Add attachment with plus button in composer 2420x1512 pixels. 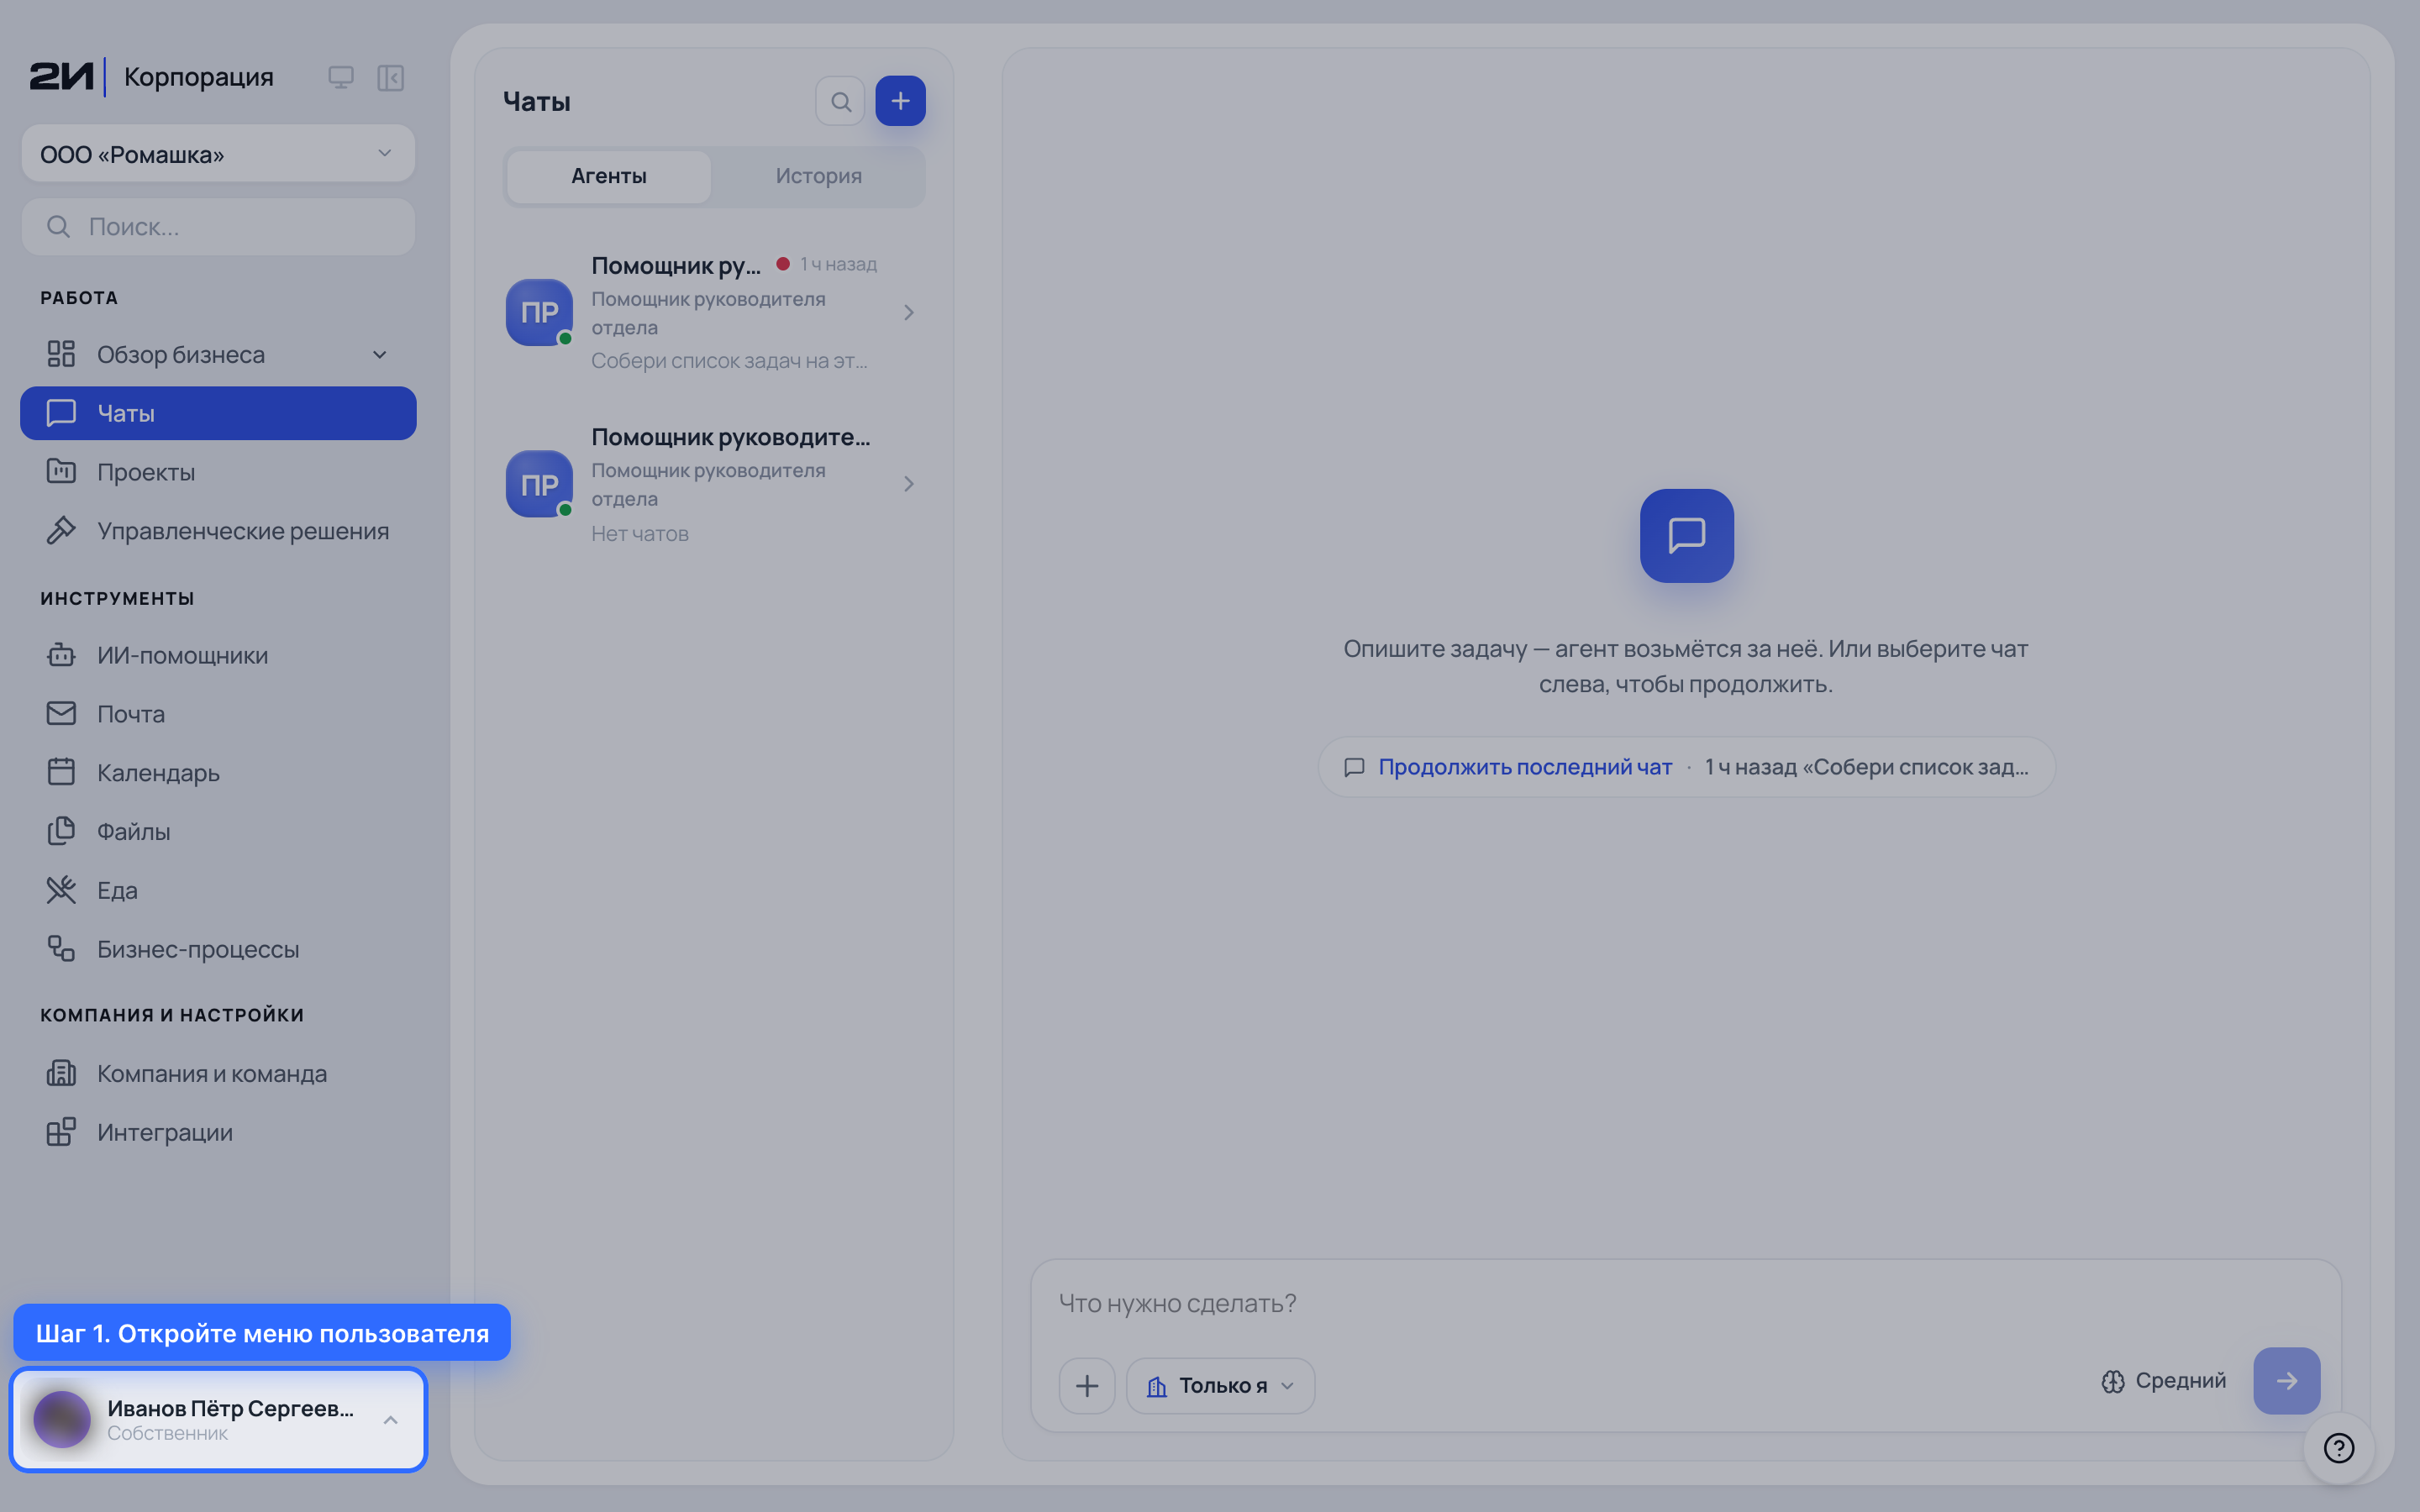point(1086,1385)
